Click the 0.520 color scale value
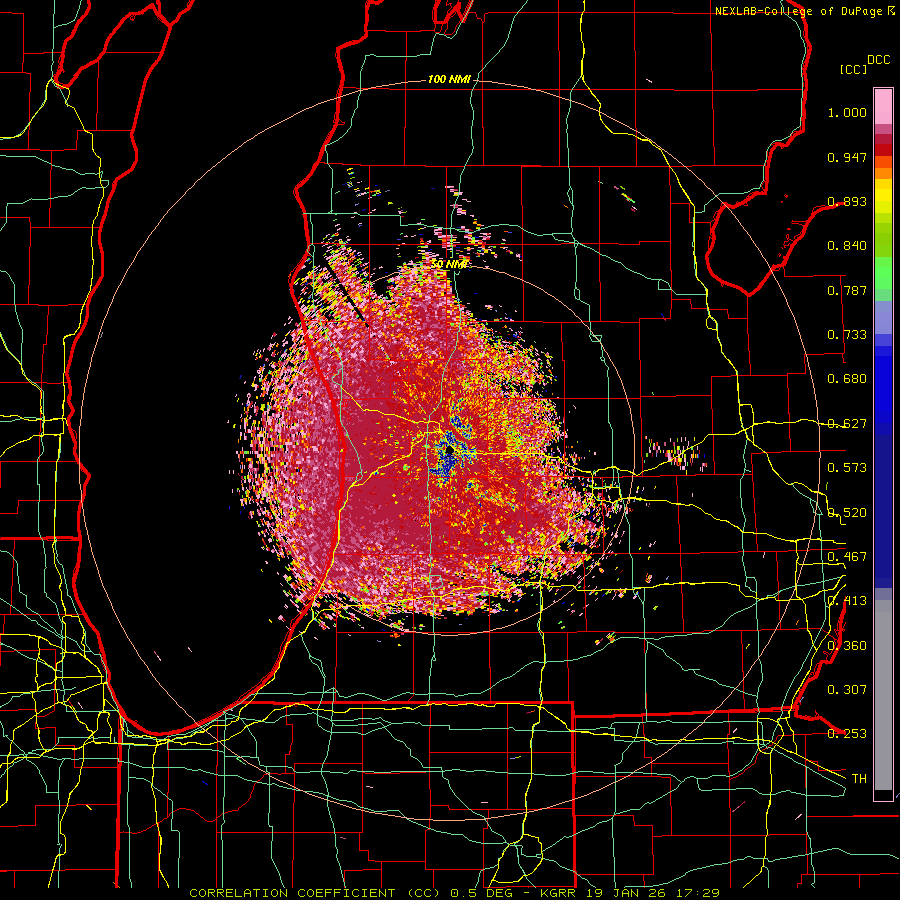This screenshot has width=900, height=900. [x=847, y=513]
